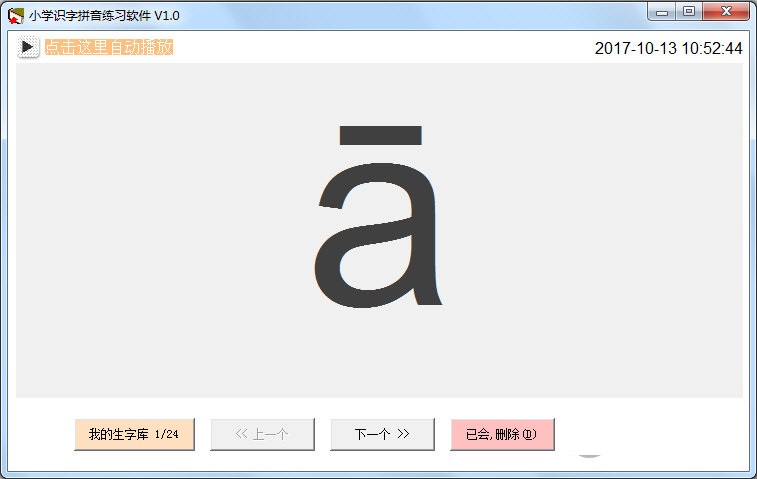Click the orange 点击这里自动播放 label
Viewport: 757px width, 479px height.
(109, 47)
